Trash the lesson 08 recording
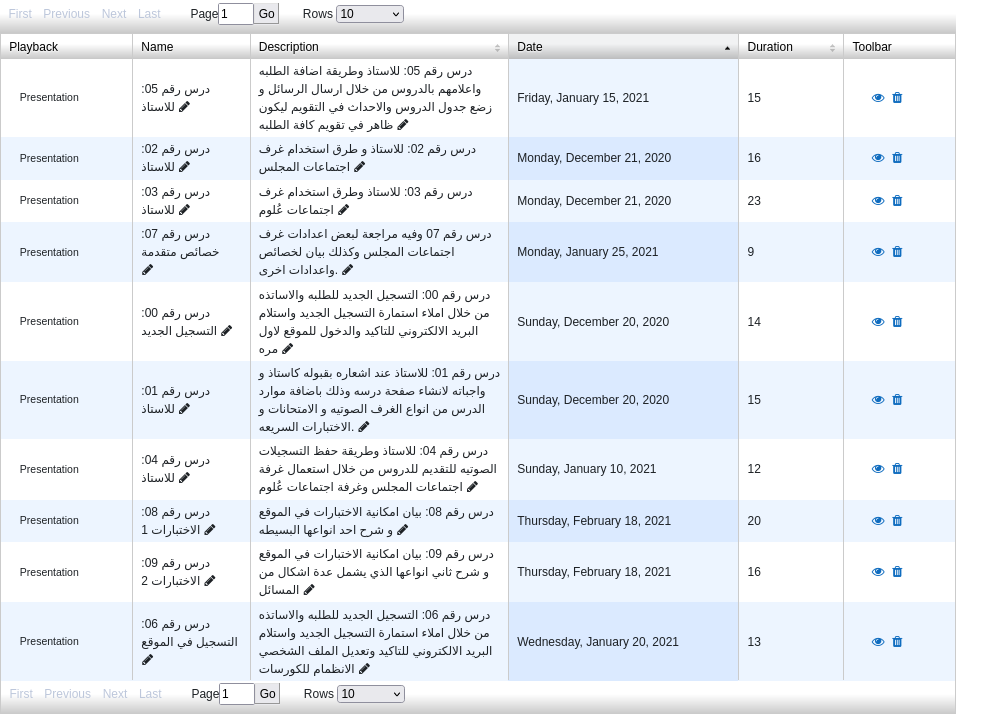This screenshot has height=714, width=990. (897, 521)
